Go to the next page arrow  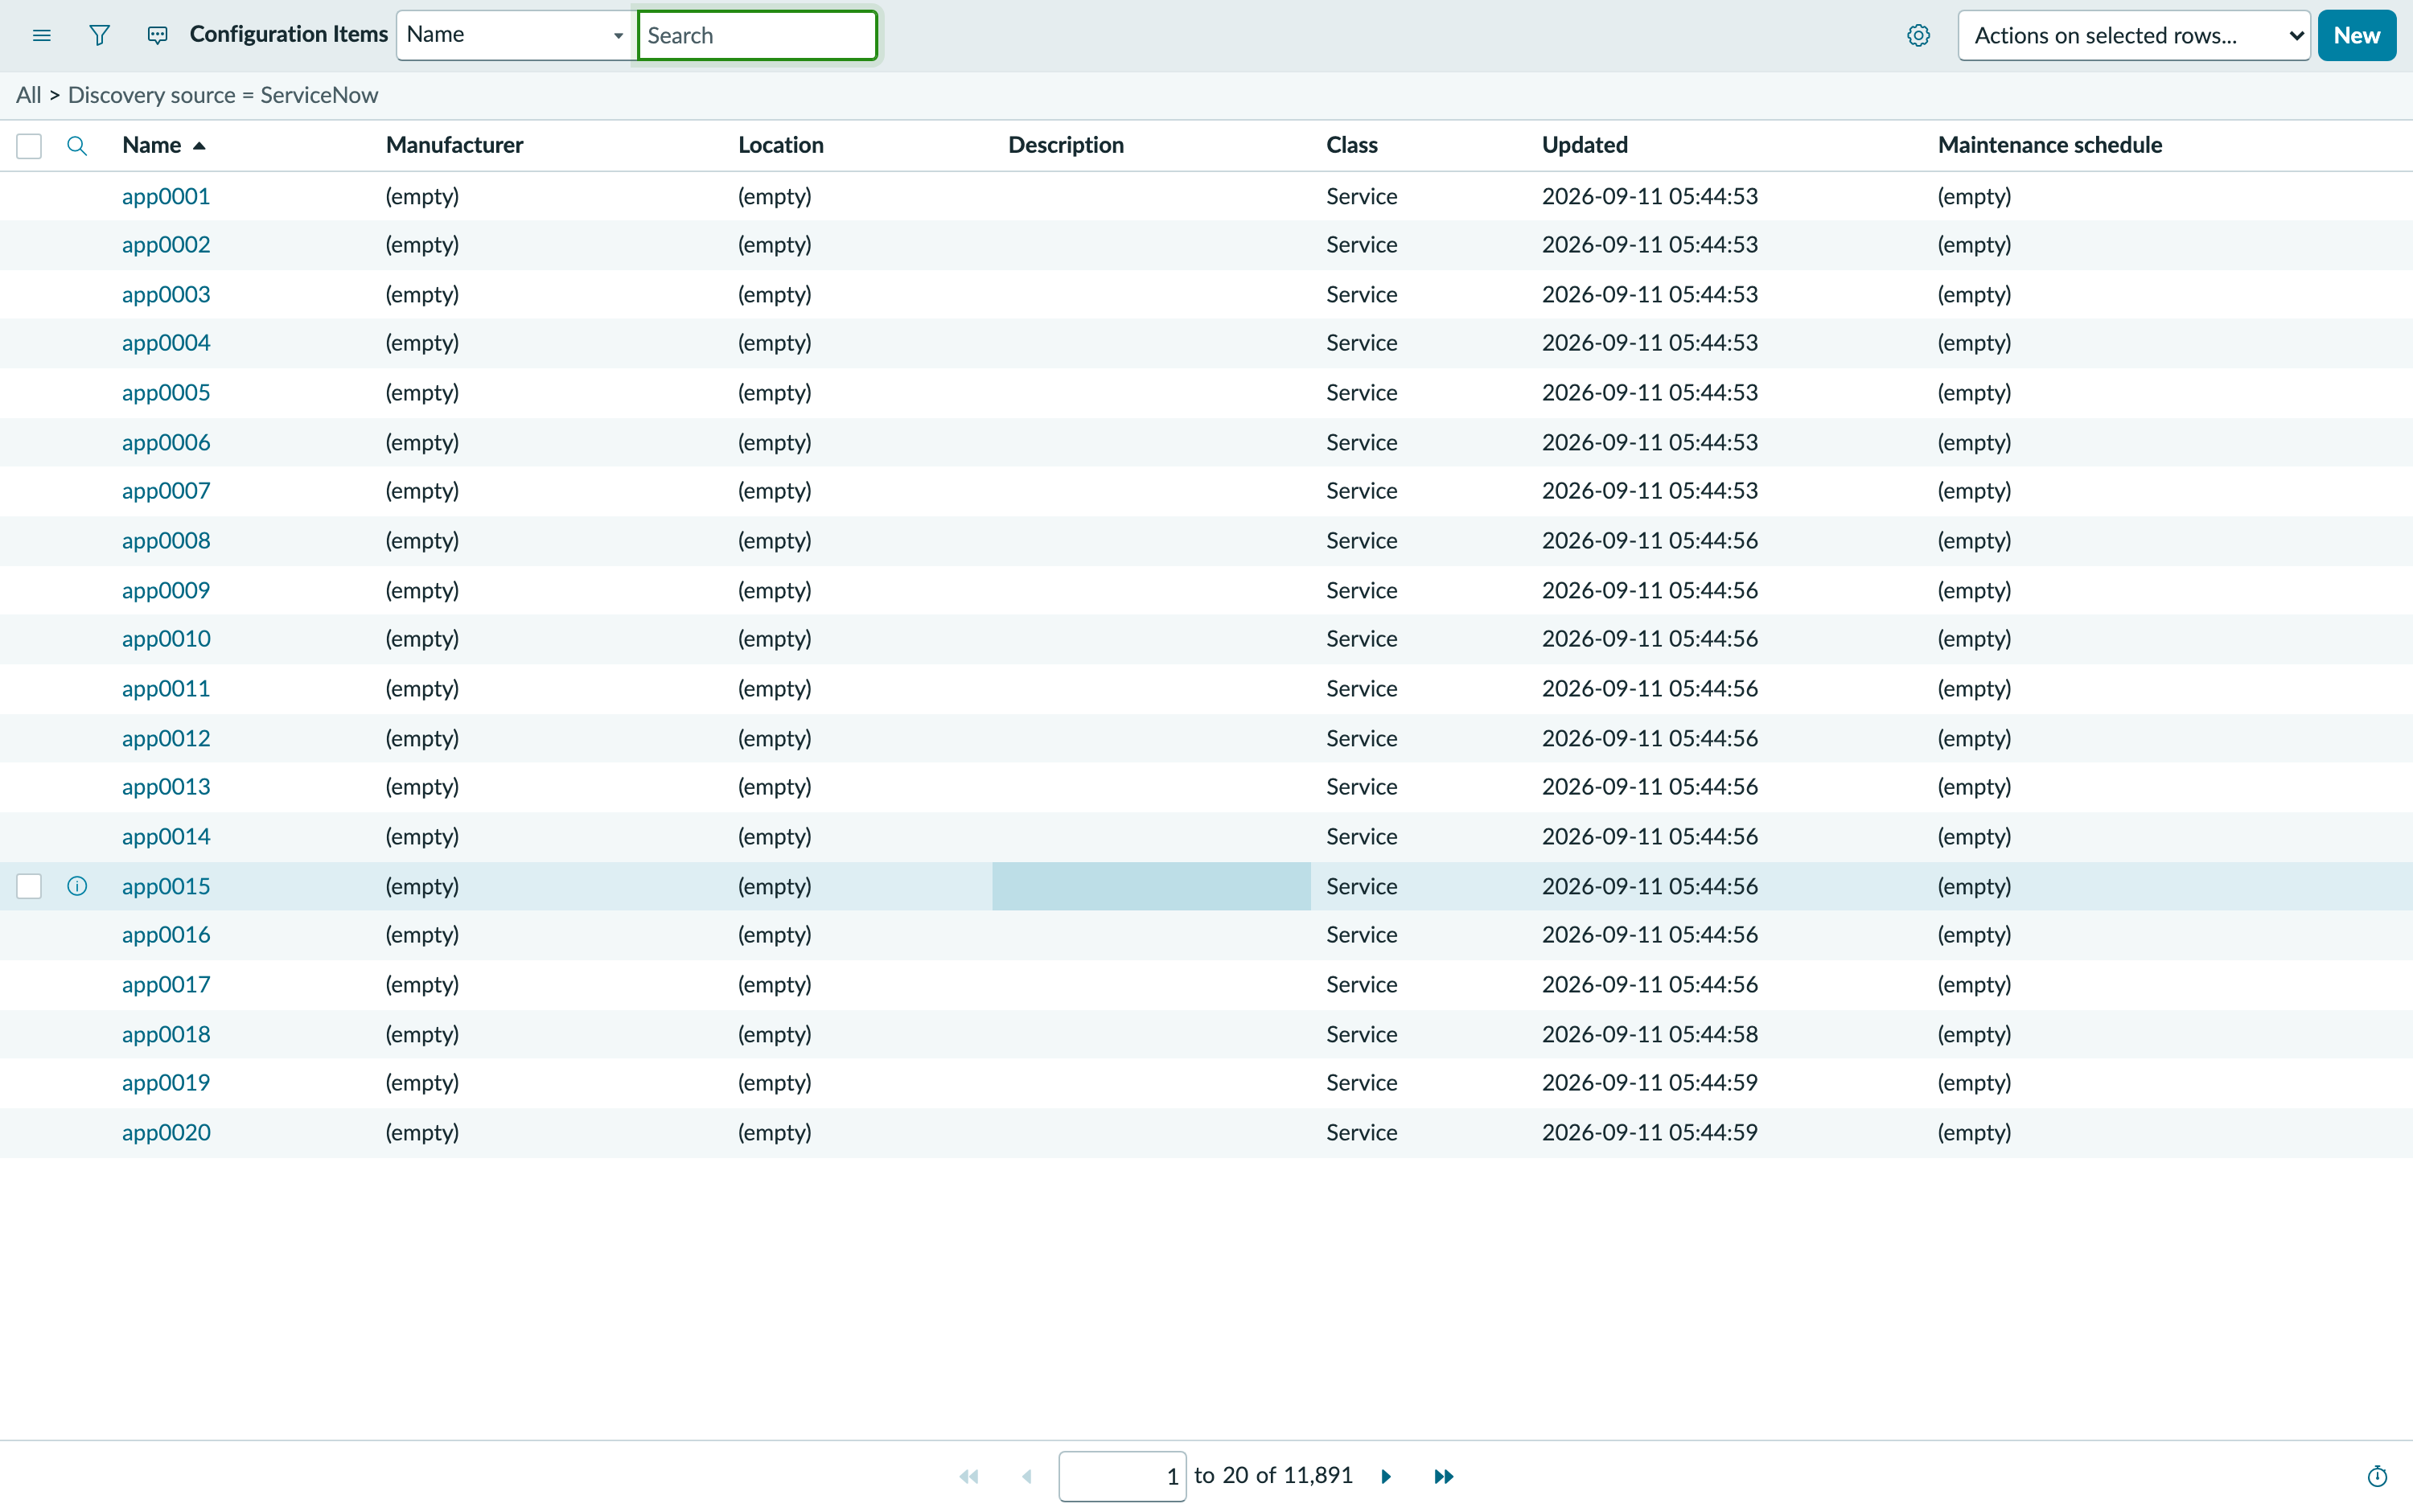(x=1386, y=1476)
